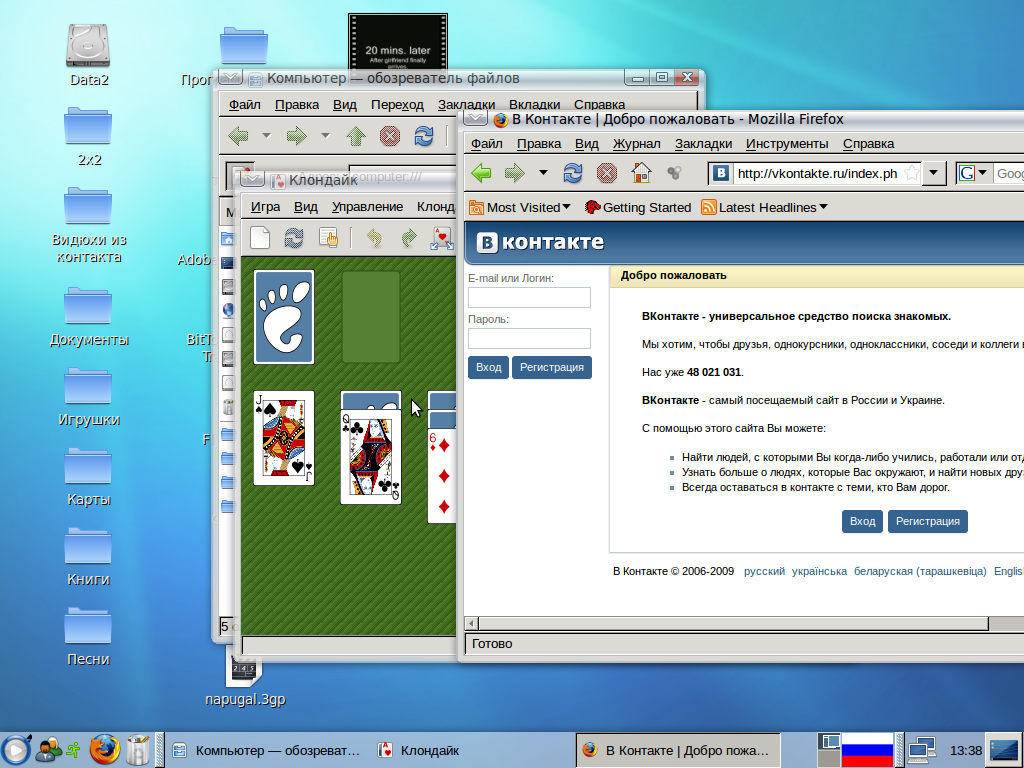Screen dimensions: 1024x768
Task: Open Переход menu in file browser
Action: point(397,104)
